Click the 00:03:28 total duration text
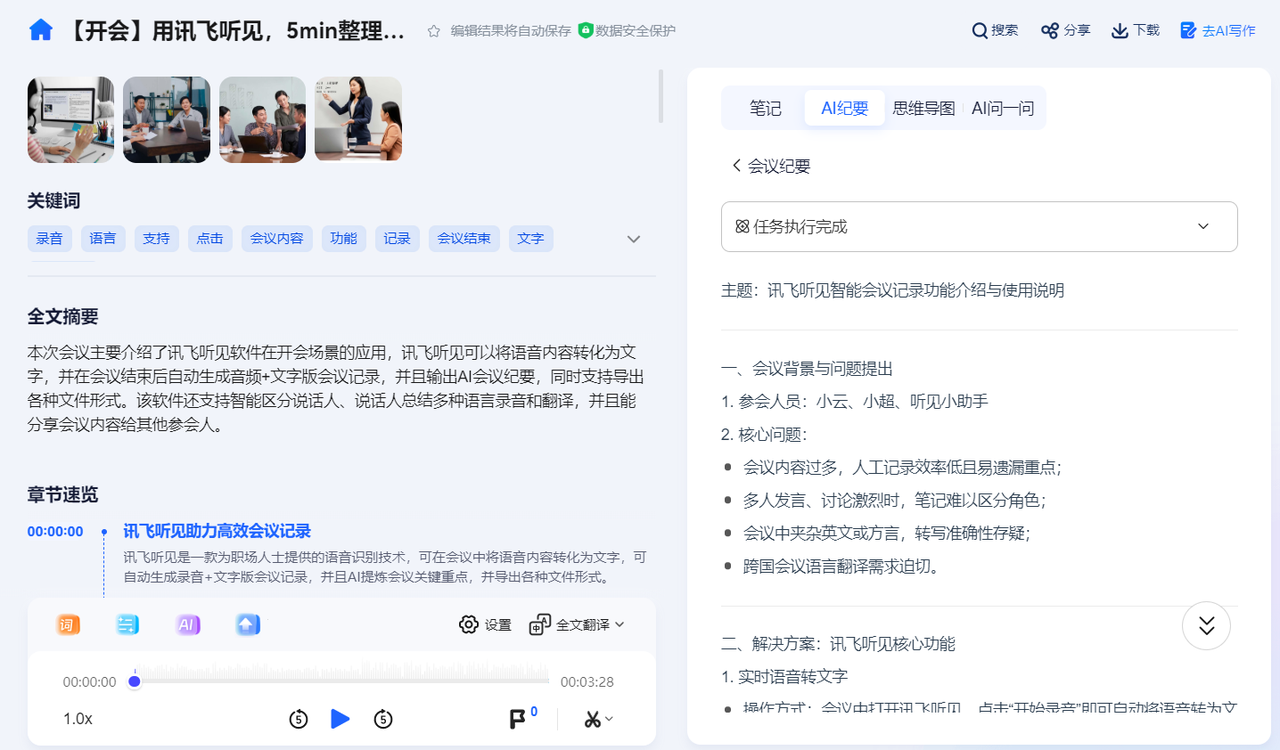 click(587, 682)
